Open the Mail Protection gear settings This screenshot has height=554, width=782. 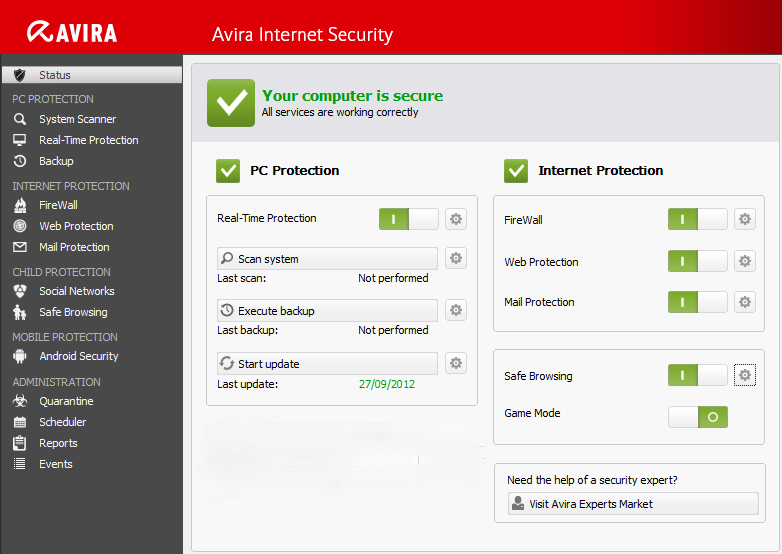click(745, 302)
